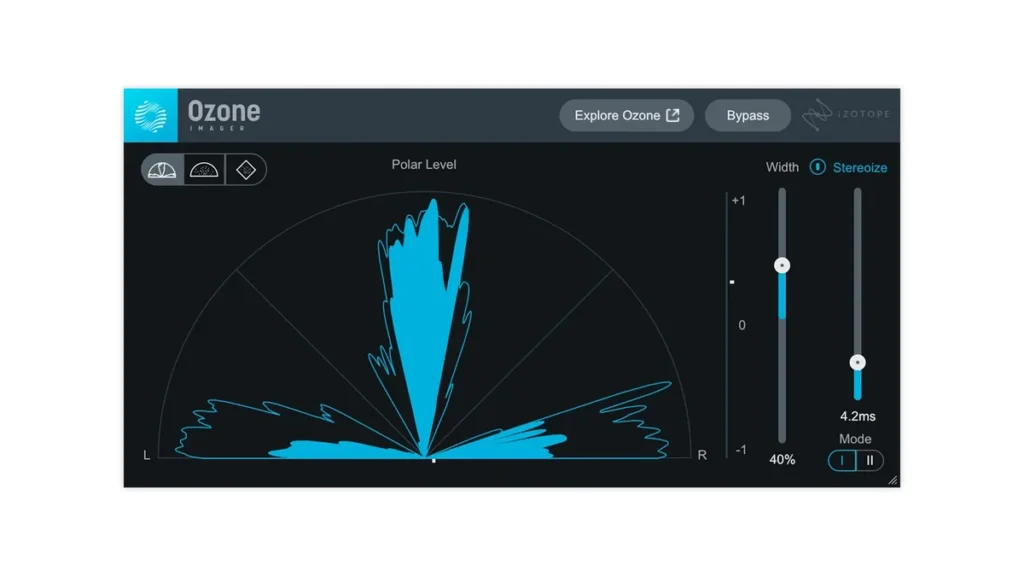Click the 40% width value
Viewport: 1024px width, 576px height.
[x=782, y=460]
